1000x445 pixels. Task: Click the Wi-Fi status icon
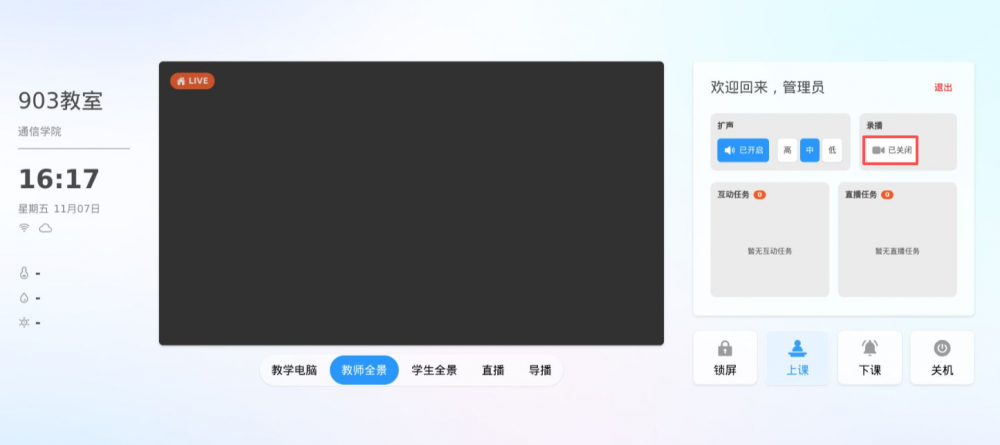[x=24, y=229]
